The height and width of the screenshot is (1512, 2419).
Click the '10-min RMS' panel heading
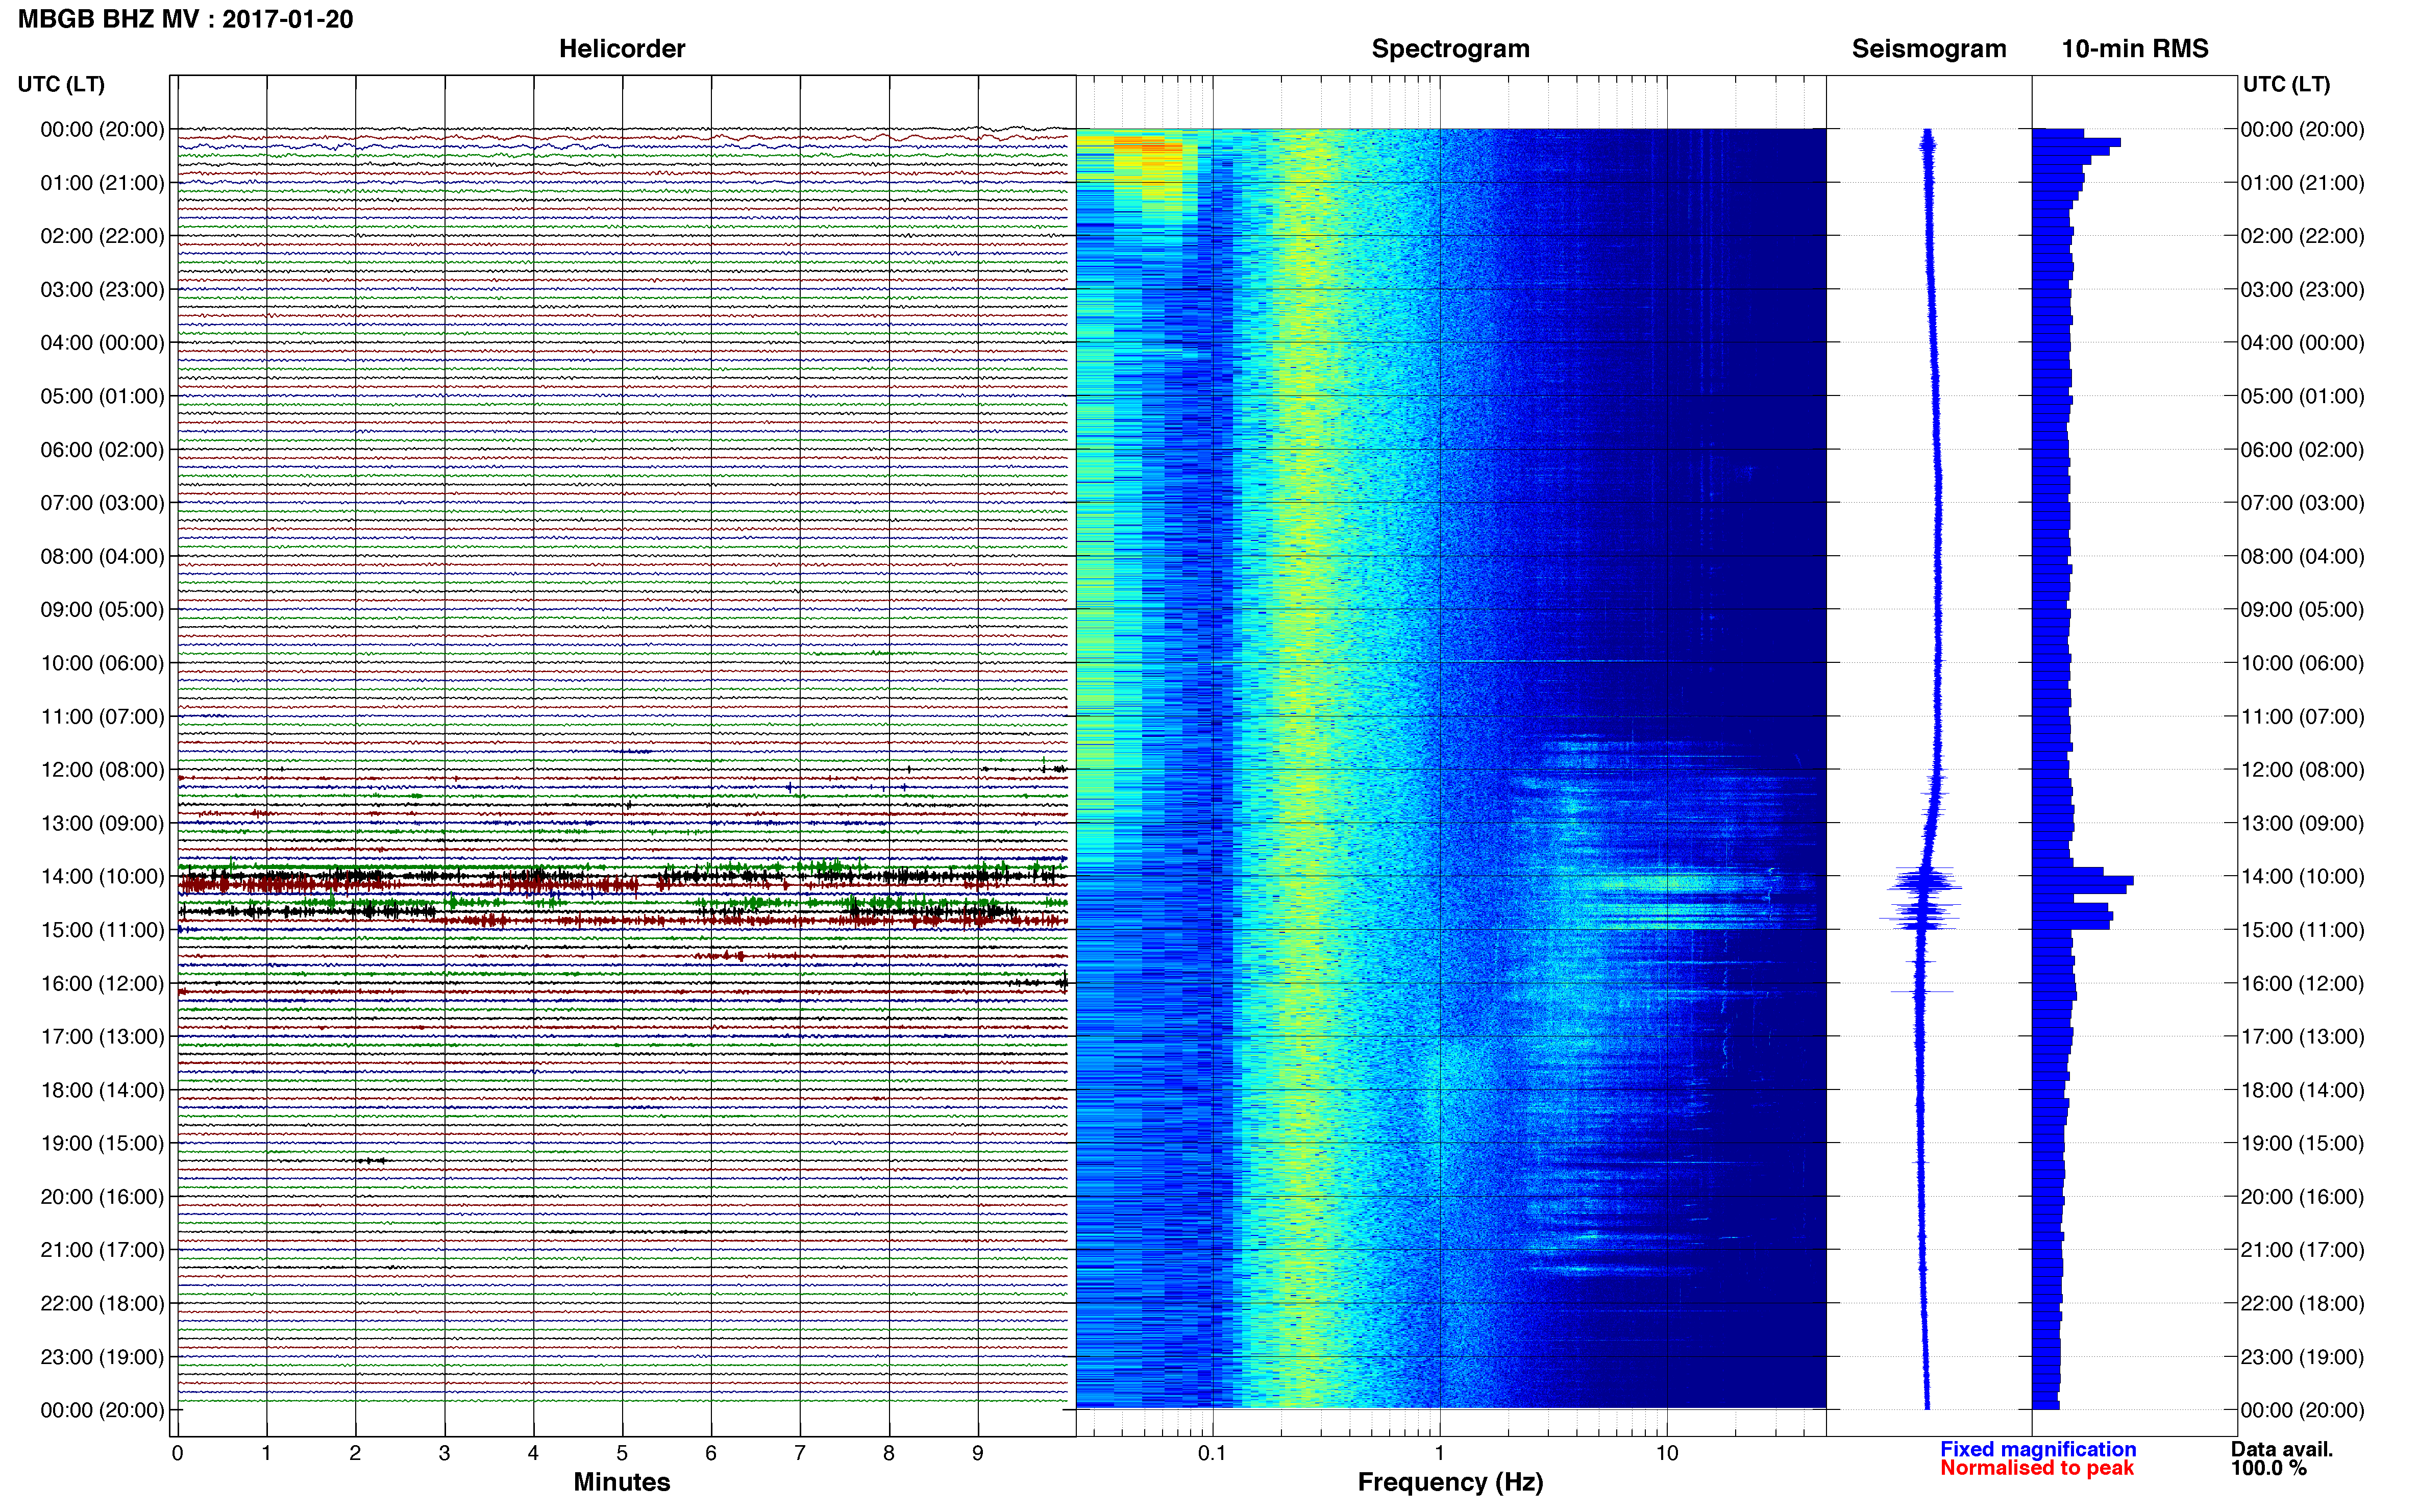tap(2134, 49)
